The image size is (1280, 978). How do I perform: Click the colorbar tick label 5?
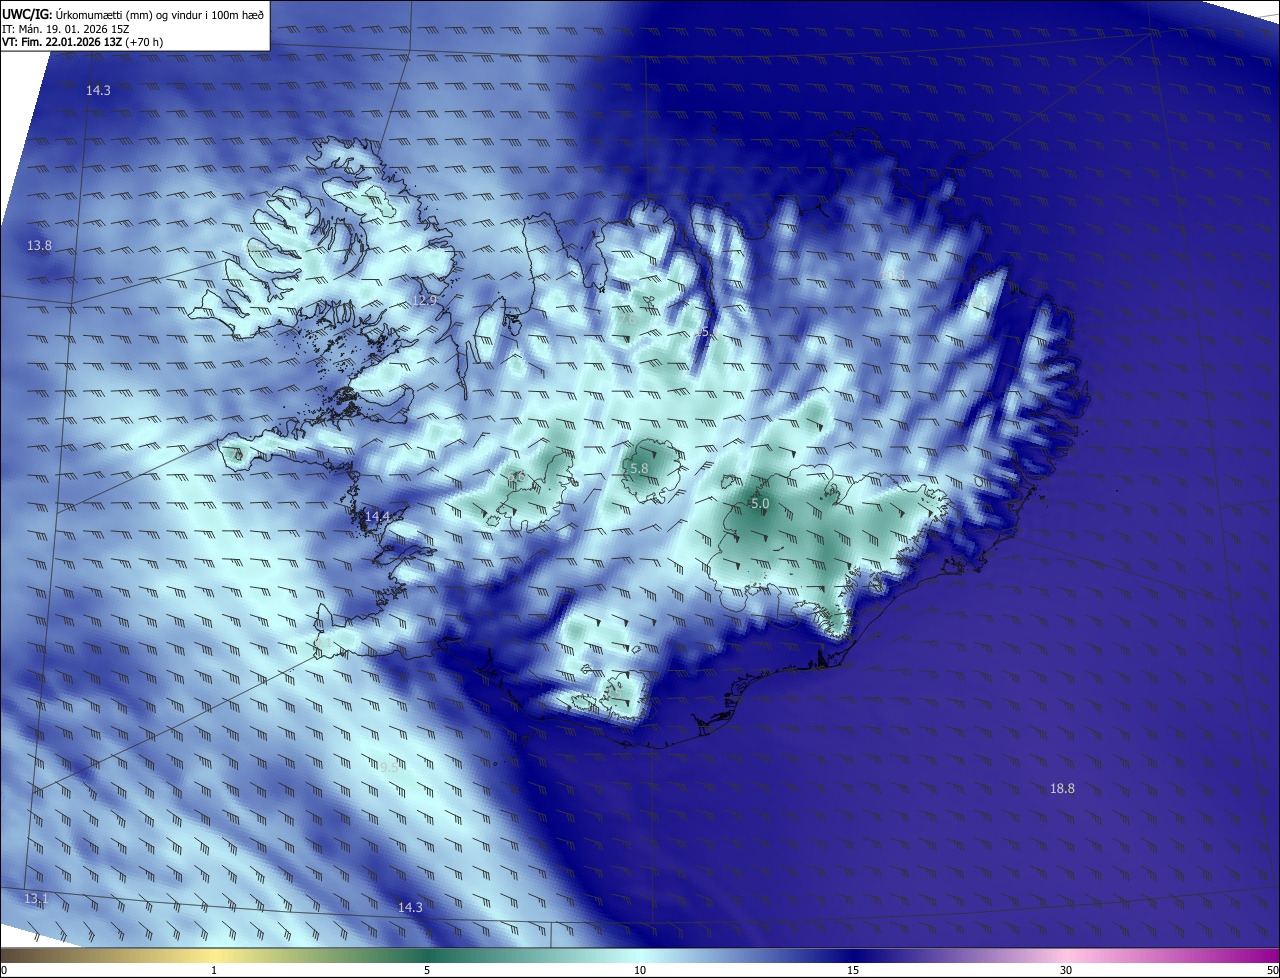tap(427, 970)
